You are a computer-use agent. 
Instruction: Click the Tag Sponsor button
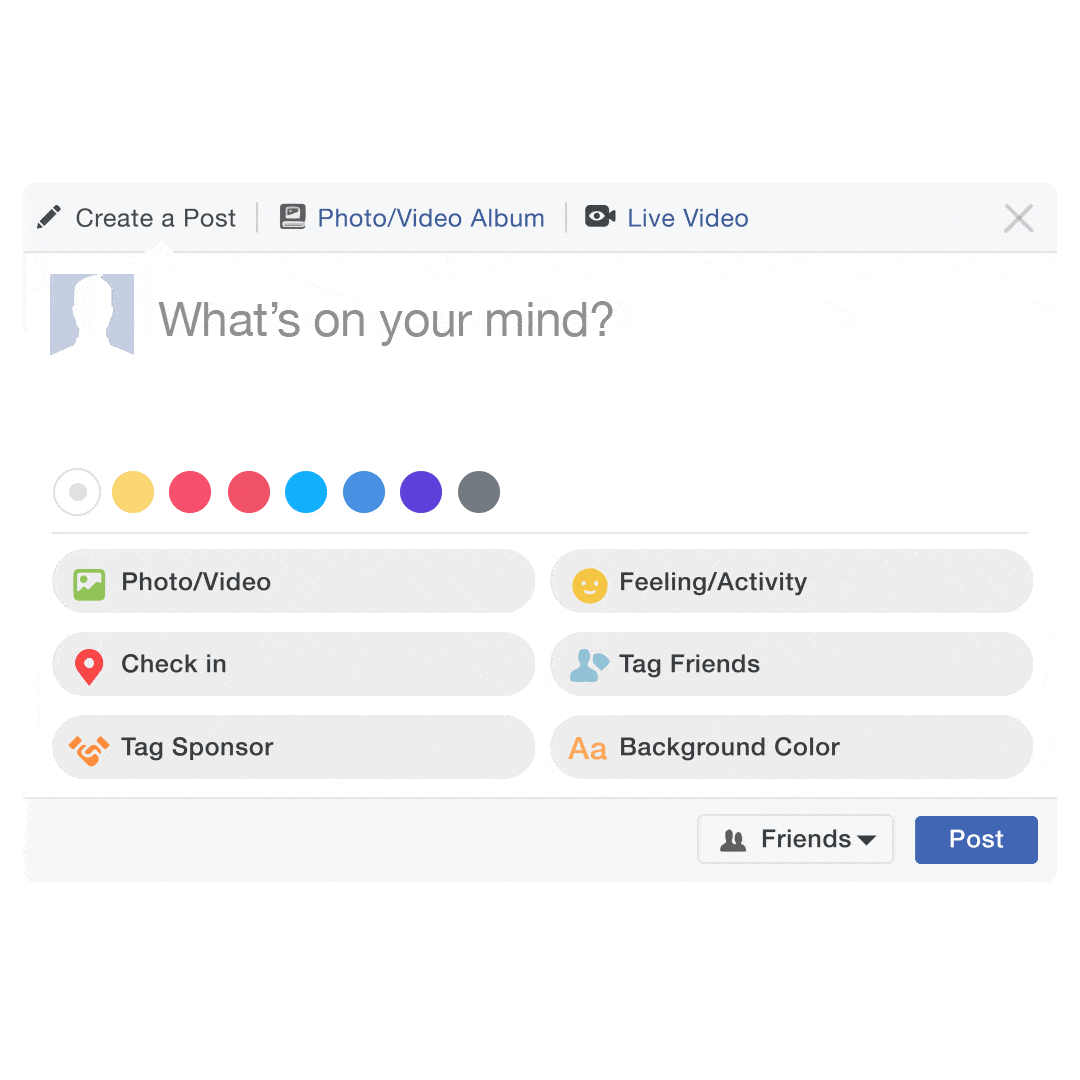293,747
